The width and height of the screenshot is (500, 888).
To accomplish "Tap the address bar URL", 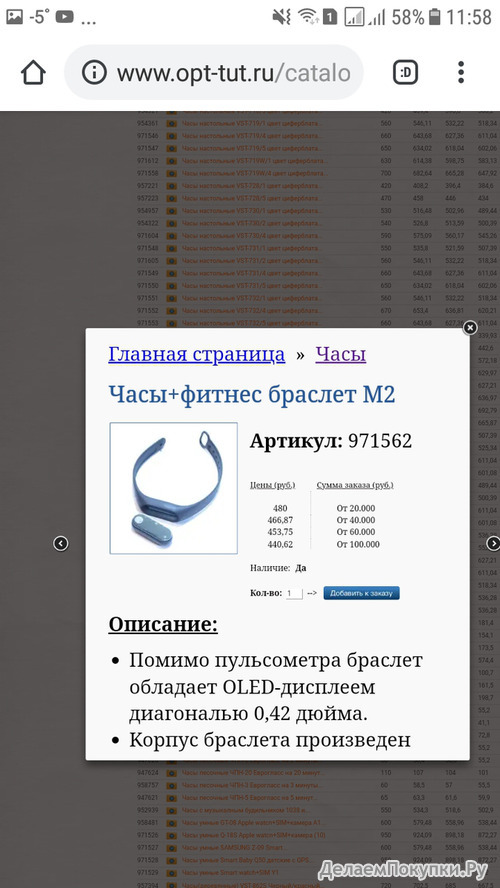I will point(234,73).
